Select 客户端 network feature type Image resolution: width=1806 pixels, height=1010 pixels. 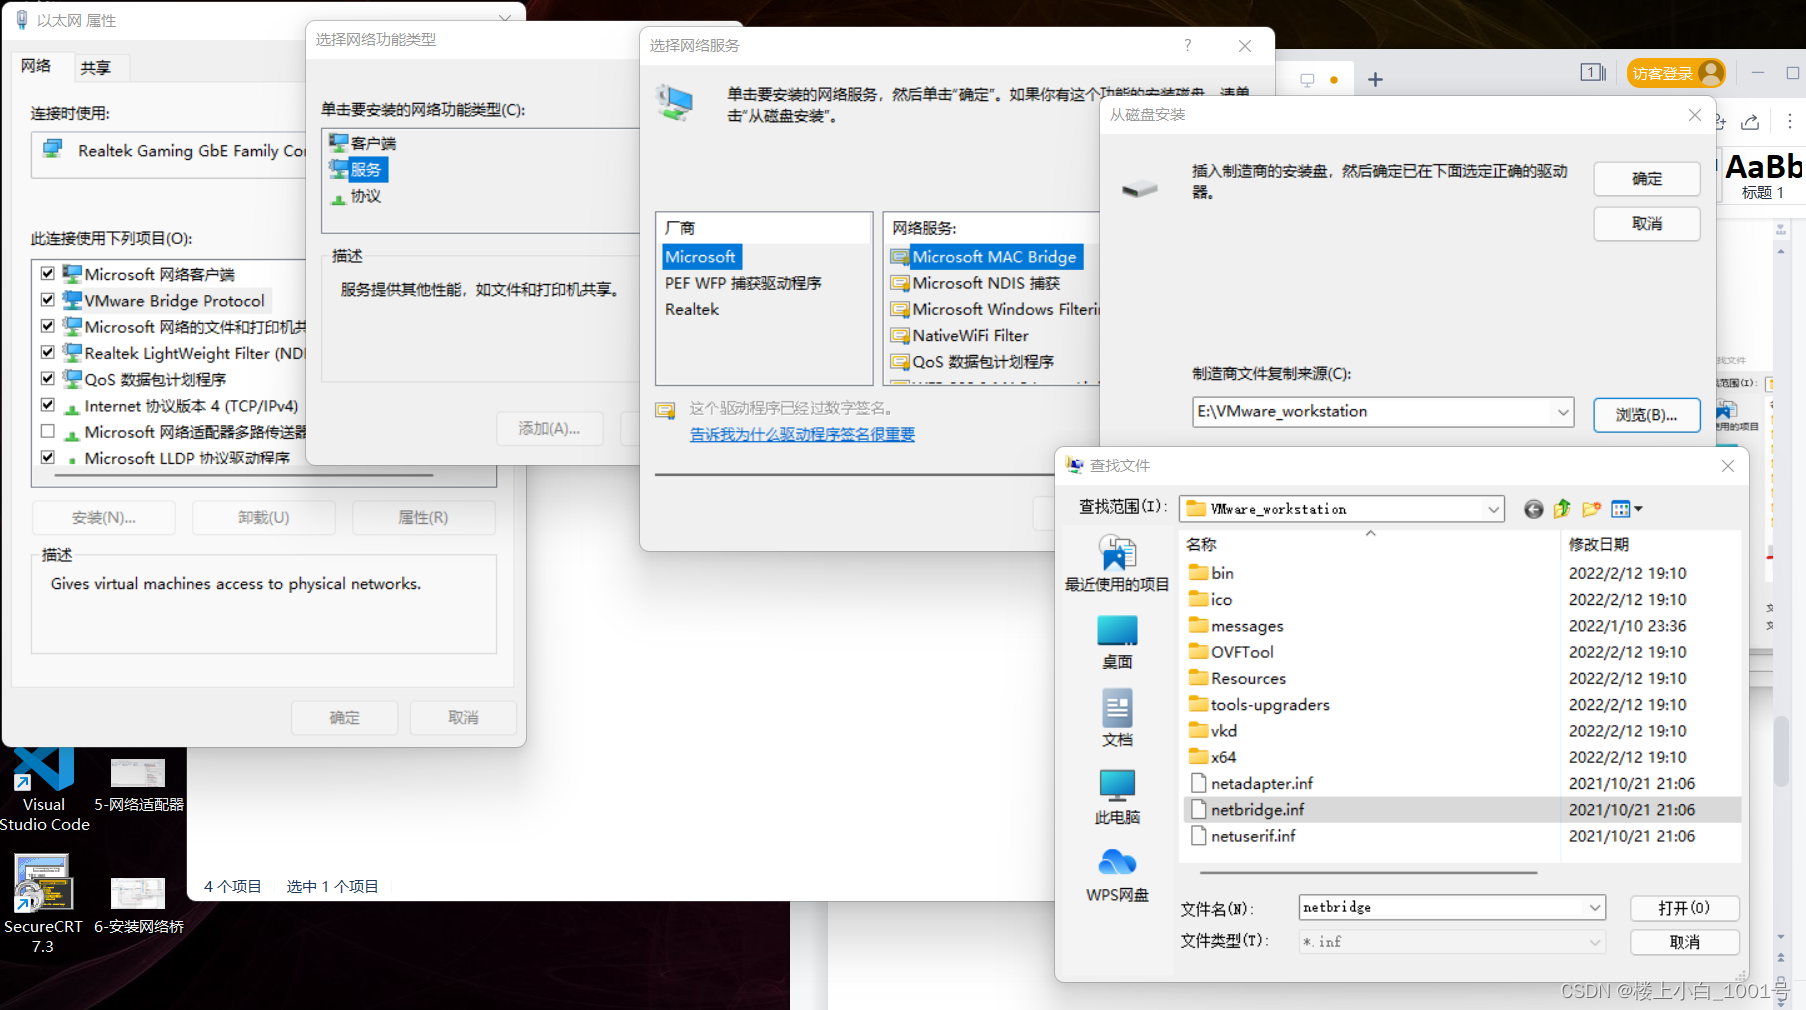point(363,143)
